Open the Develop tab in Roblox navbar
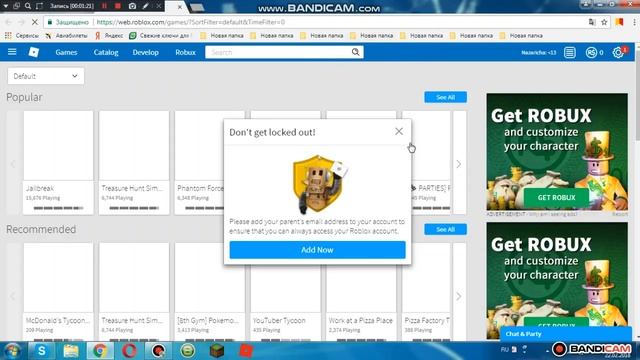Screen dimensions: 640x360 (x=145, y=52)
